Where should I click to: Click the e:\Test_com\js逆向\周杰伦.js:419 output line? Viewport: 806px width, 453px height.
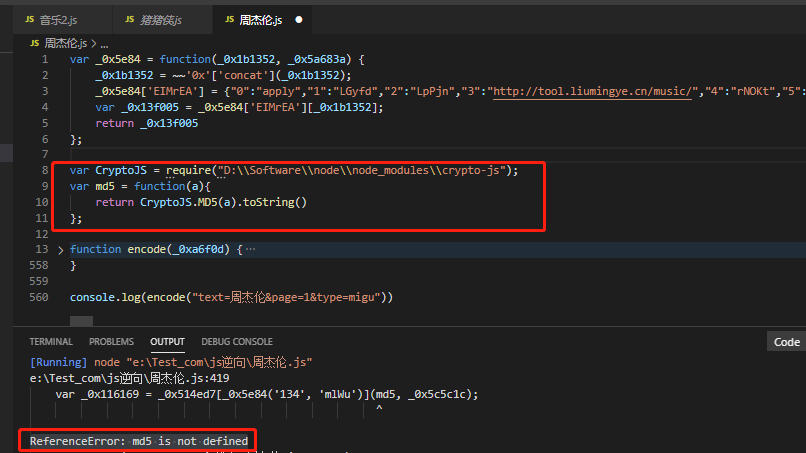point(130,378)
